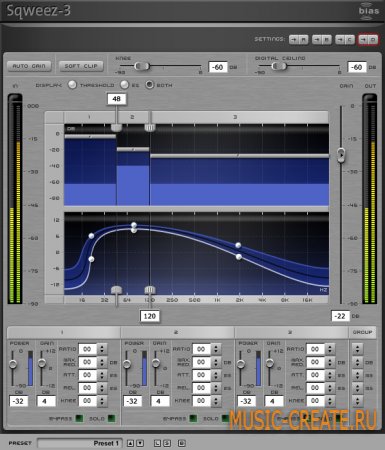Toggle the Auto Gain button

pos(29,66)
